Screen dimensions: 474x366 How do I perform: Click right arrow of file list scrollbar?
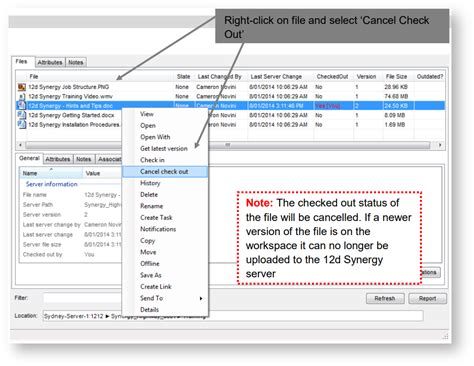coord(440,145)
